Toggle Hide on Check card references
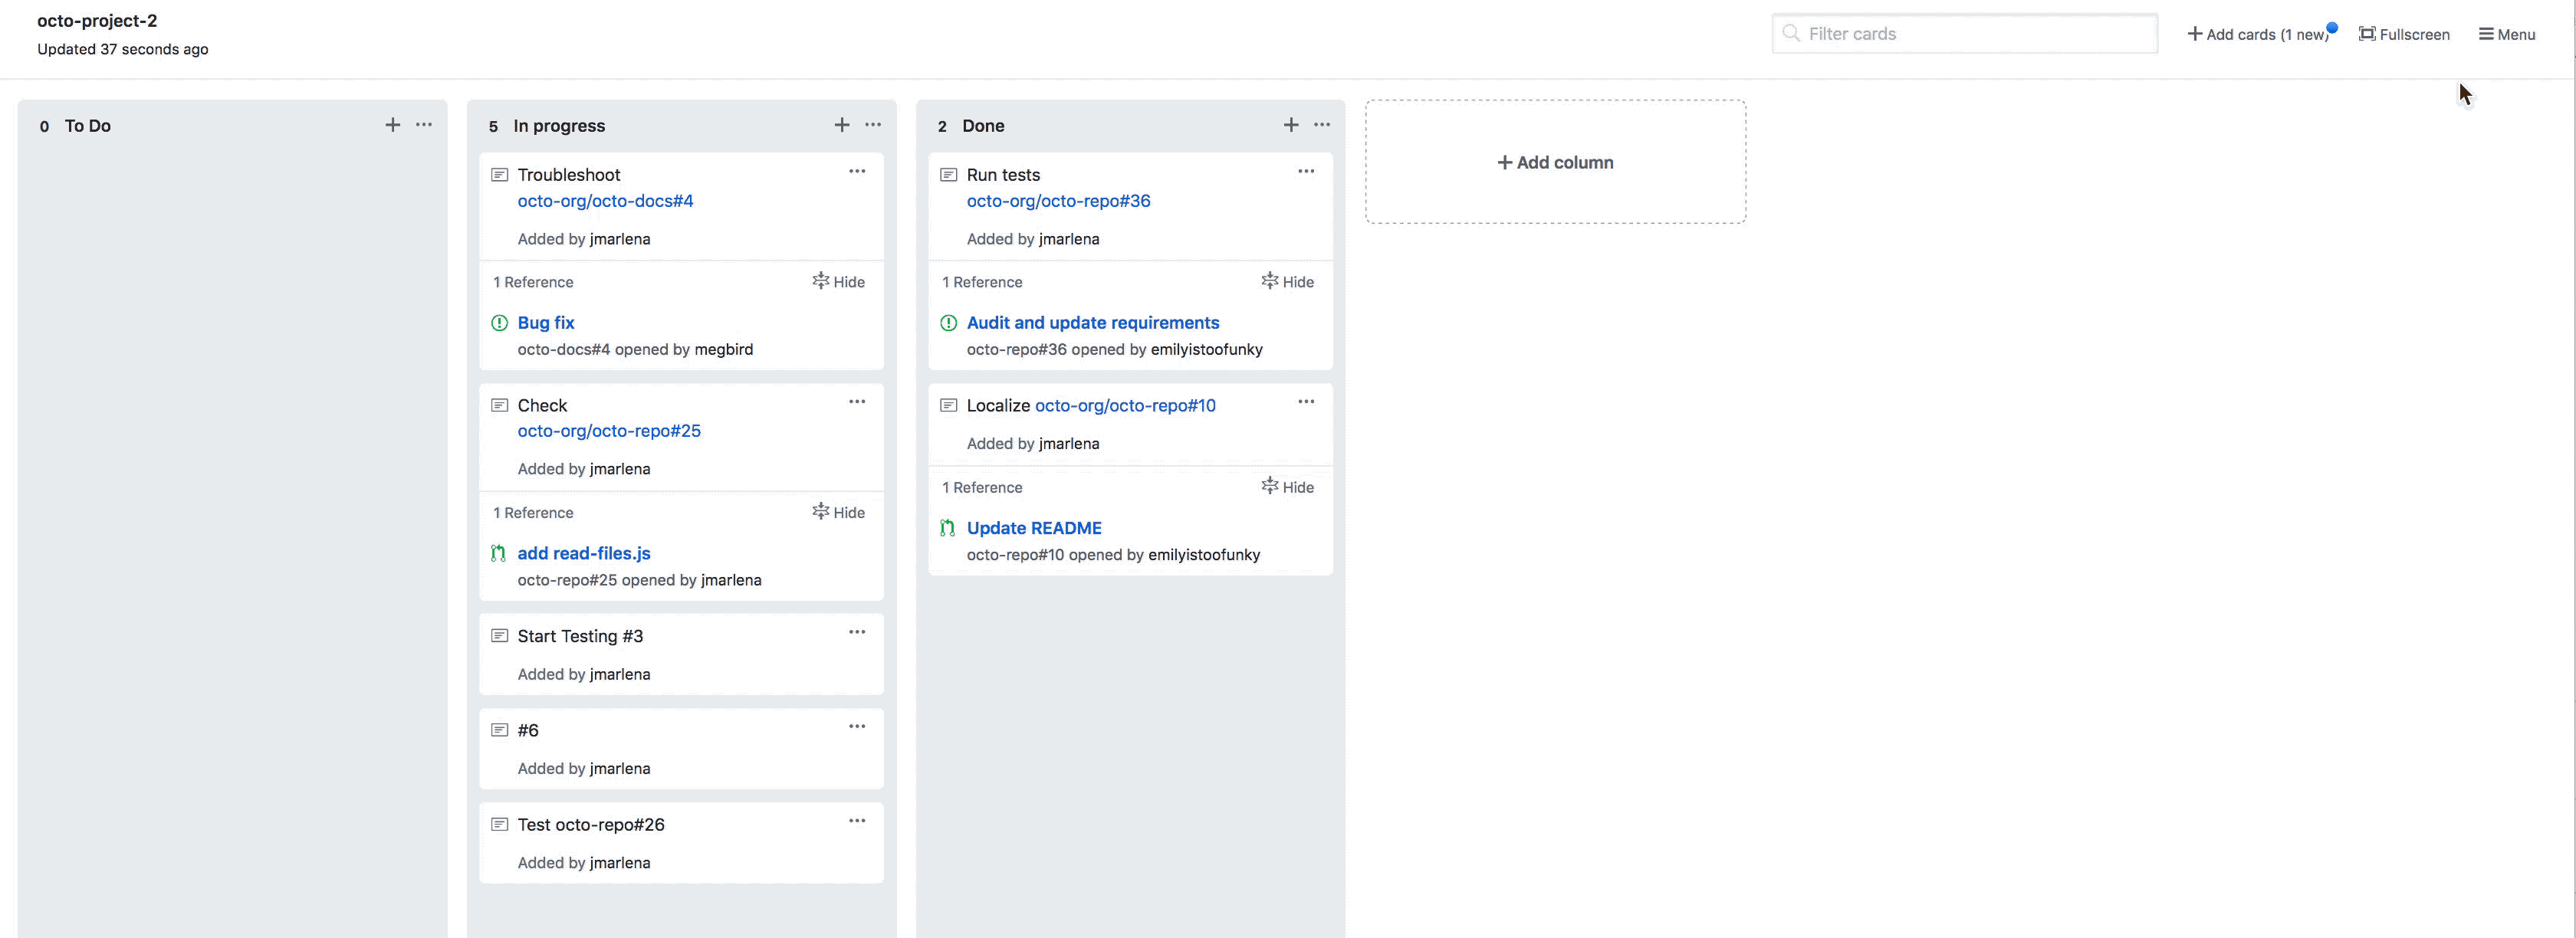Screen dimensions: 2576x938 pyautogui.click(x=838, y=511)
